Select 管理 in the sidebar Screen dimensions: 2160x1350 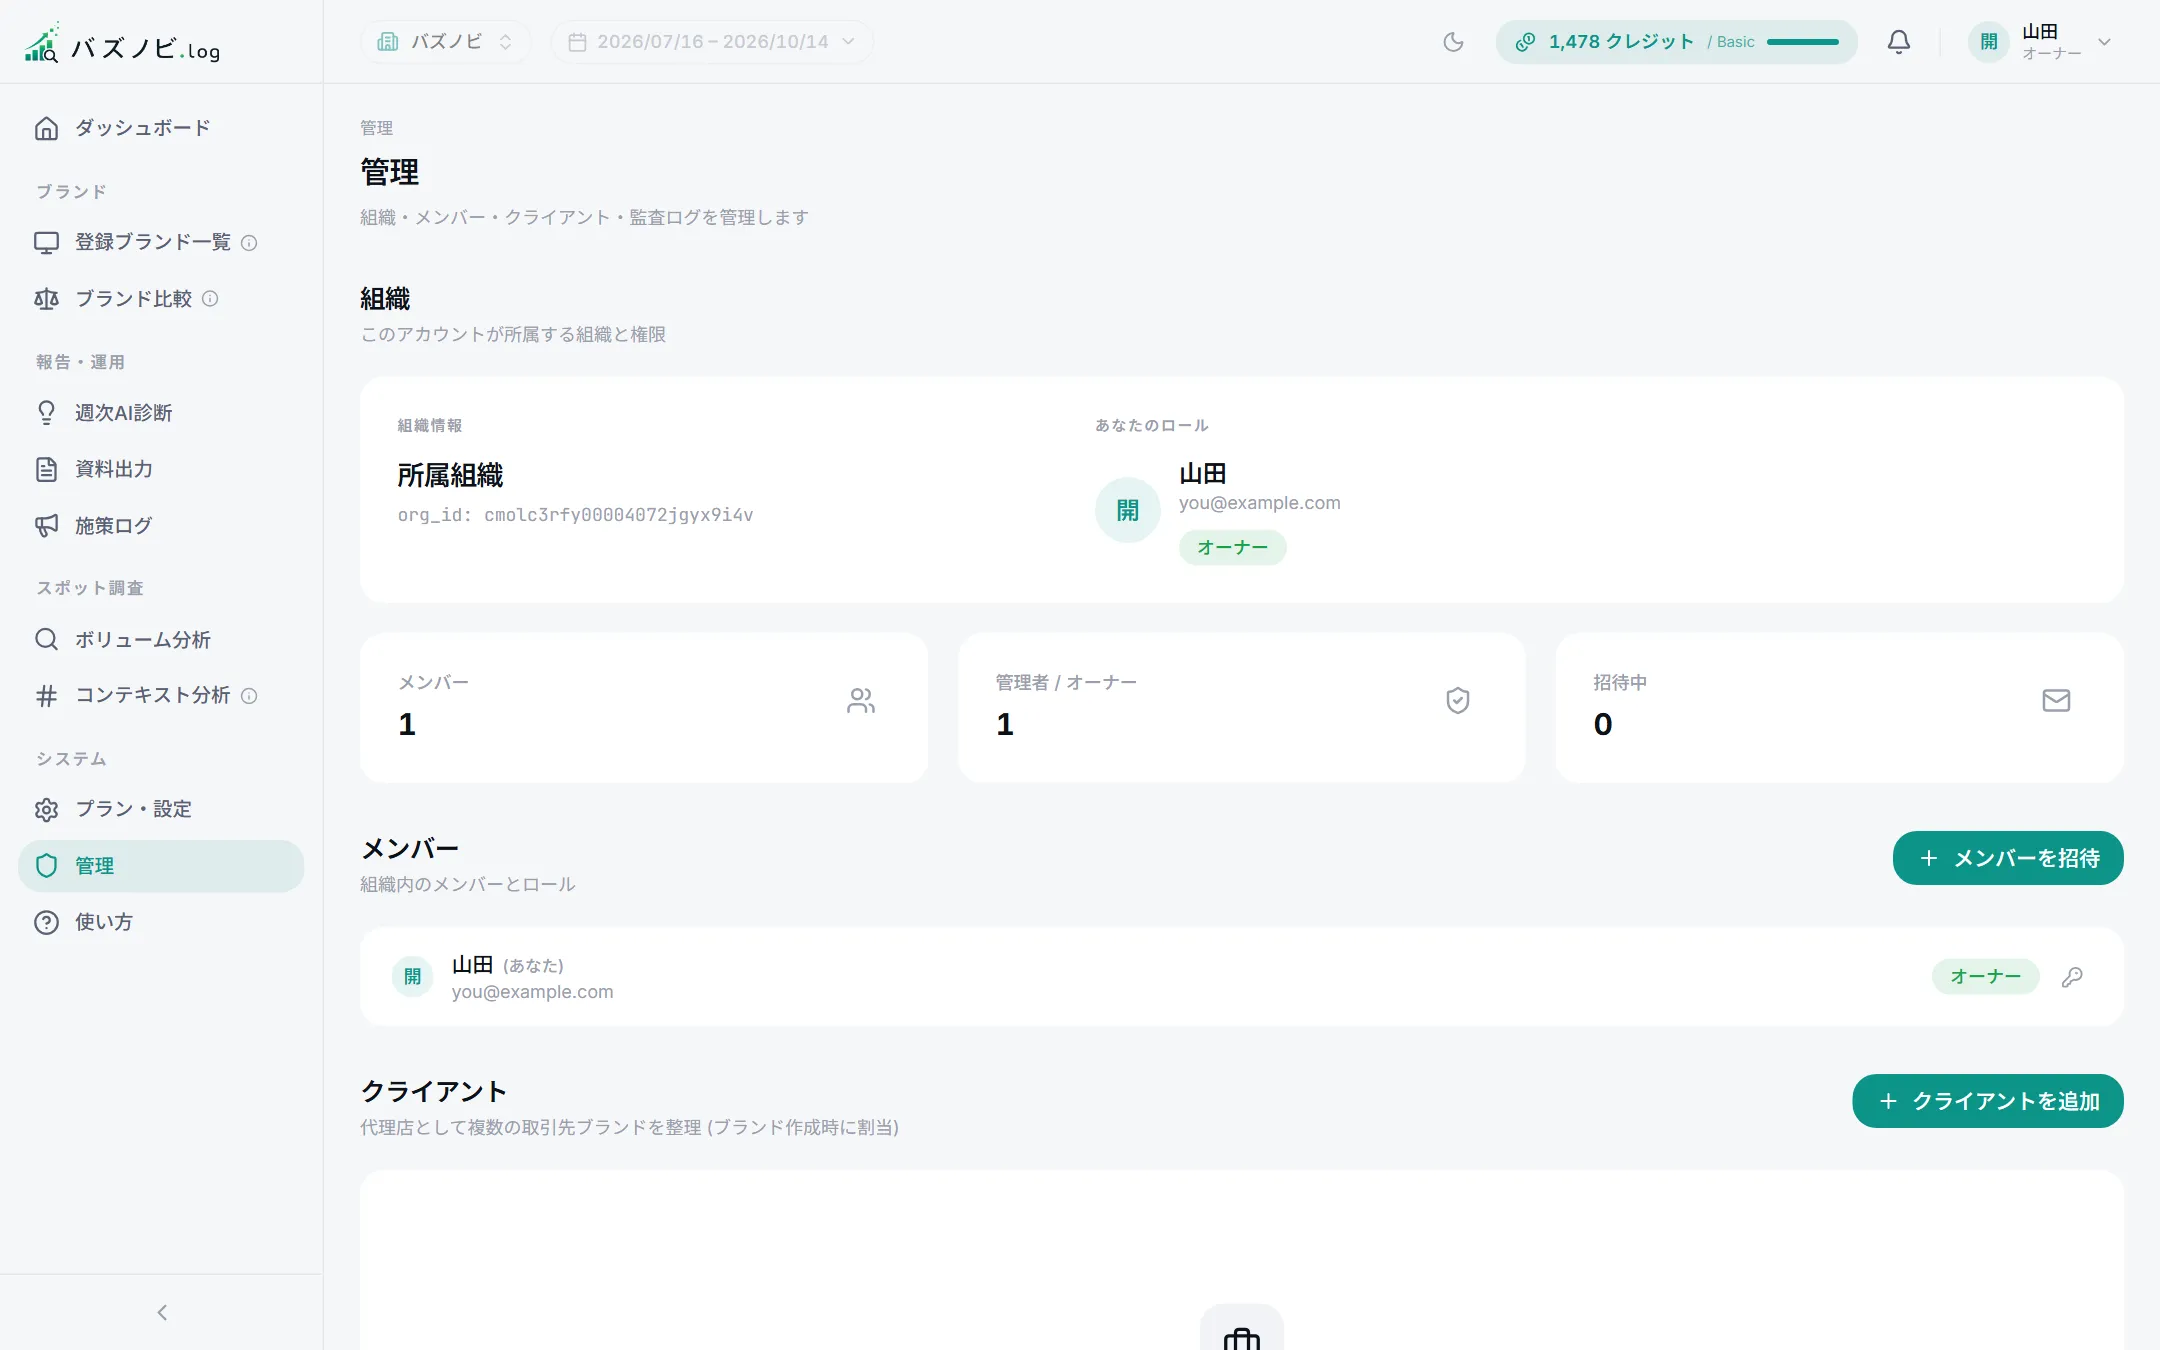tap(161, 866)
